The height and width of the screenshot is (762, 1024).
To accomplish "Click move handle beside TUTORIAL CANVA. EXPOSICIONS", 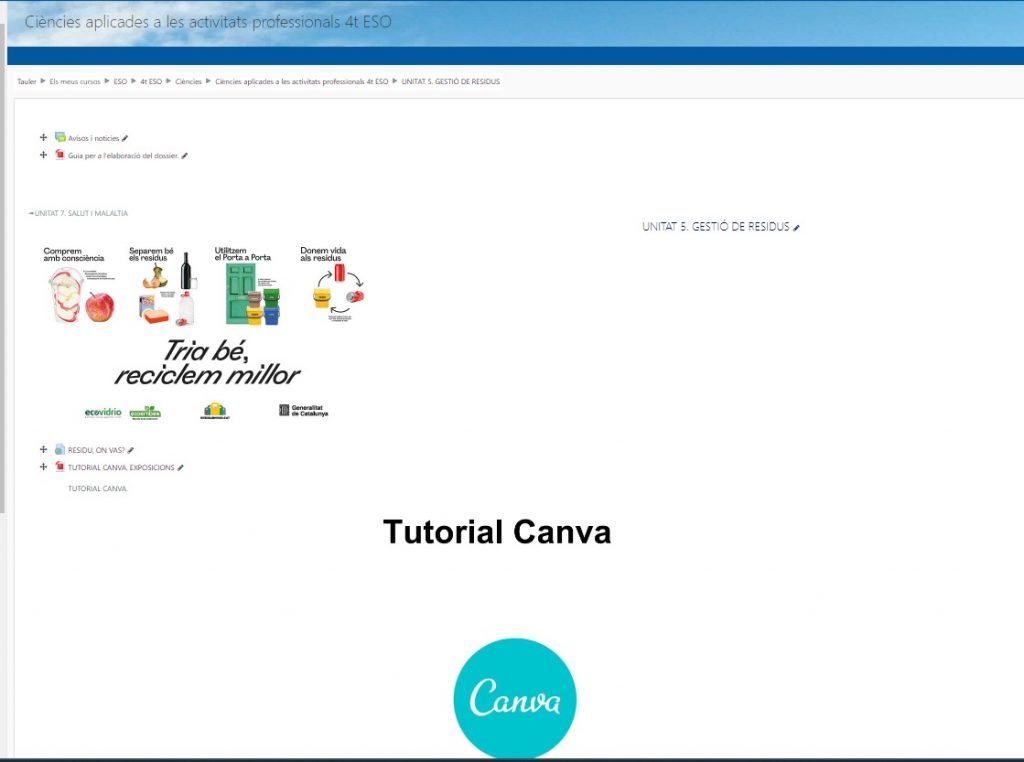I will 43,467.
